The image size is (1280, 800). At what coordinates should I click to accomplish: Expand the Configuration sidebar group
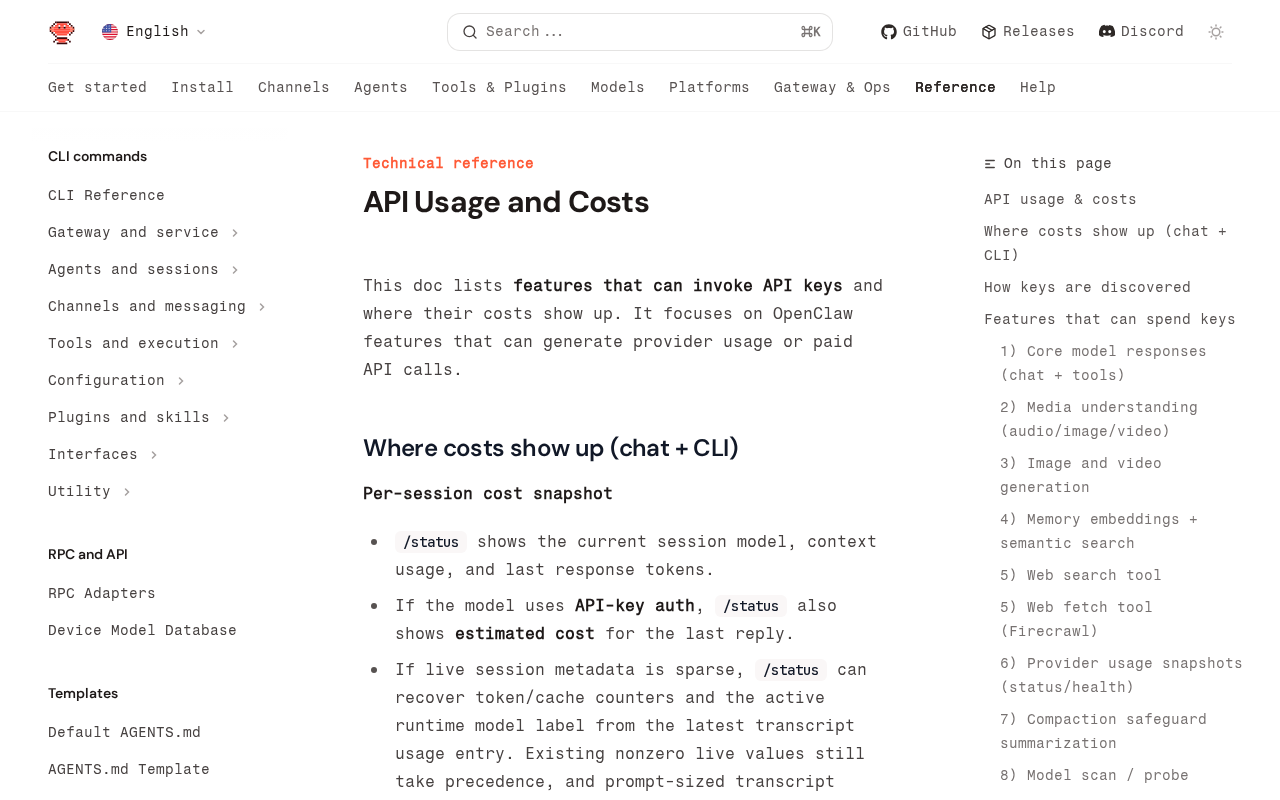[181, 381]
